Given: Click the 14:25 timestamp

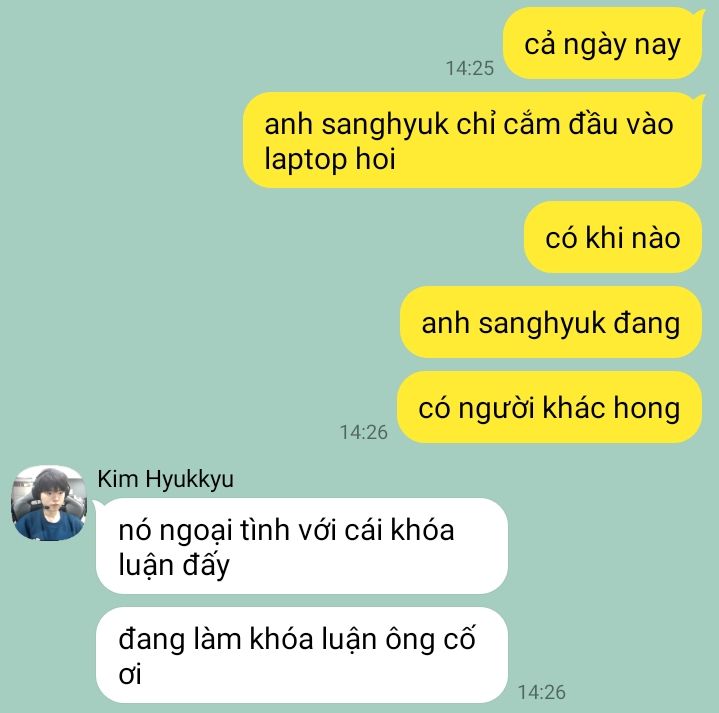Looking at the screenshot, I should [x=470, y=68].
